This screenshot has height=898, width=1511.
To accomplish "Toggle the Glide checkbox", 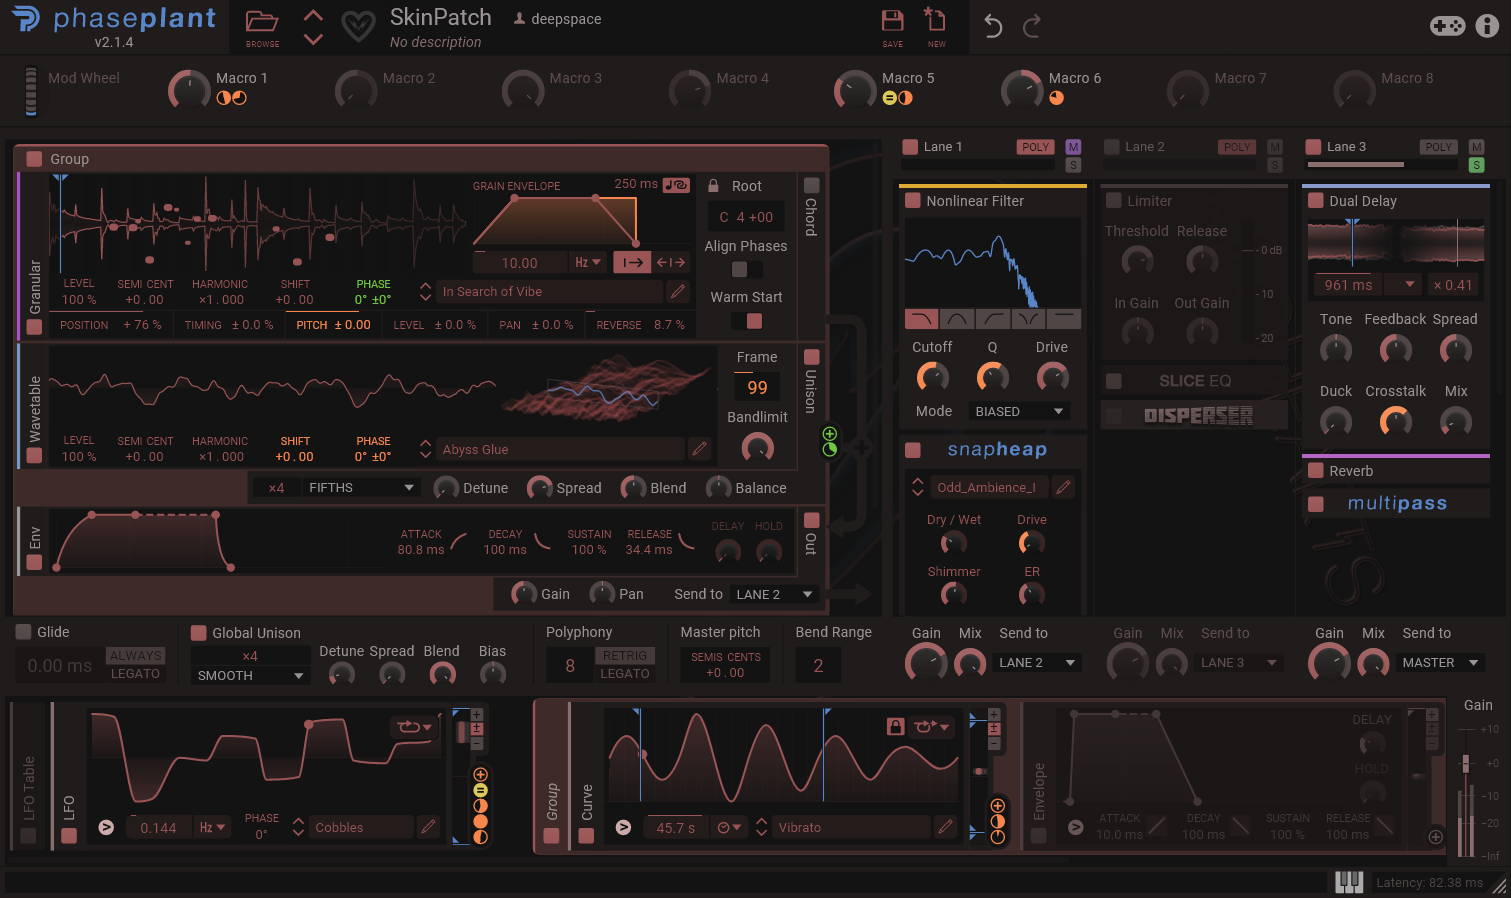I will [x=23, y=632].
